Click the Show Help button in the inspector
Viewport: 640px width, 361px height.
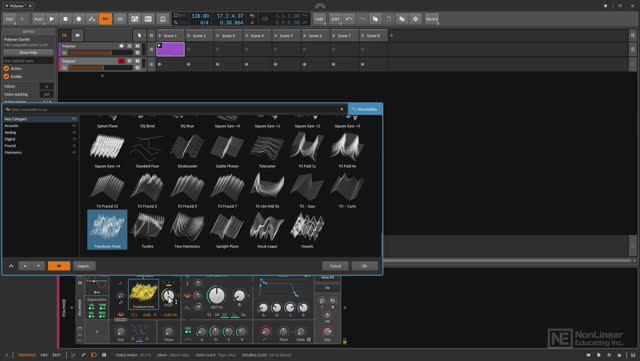click(x=28, y=52)
